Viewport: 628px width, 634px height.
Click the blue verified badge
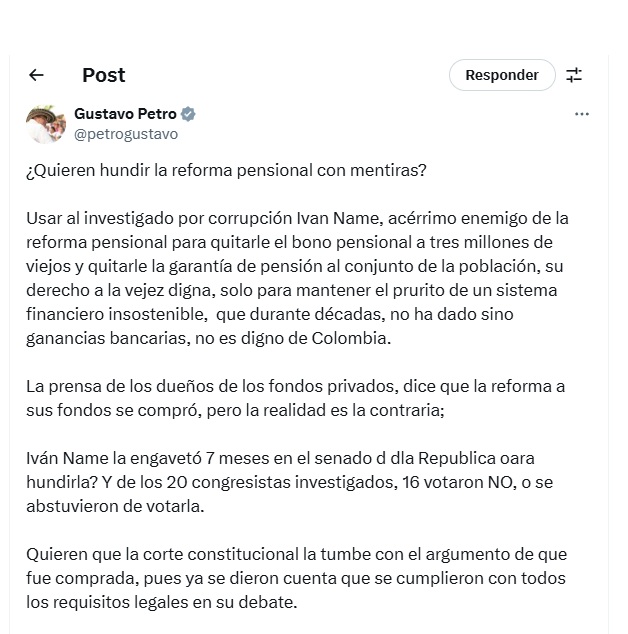pyautogui.click(x=188, y=114)
